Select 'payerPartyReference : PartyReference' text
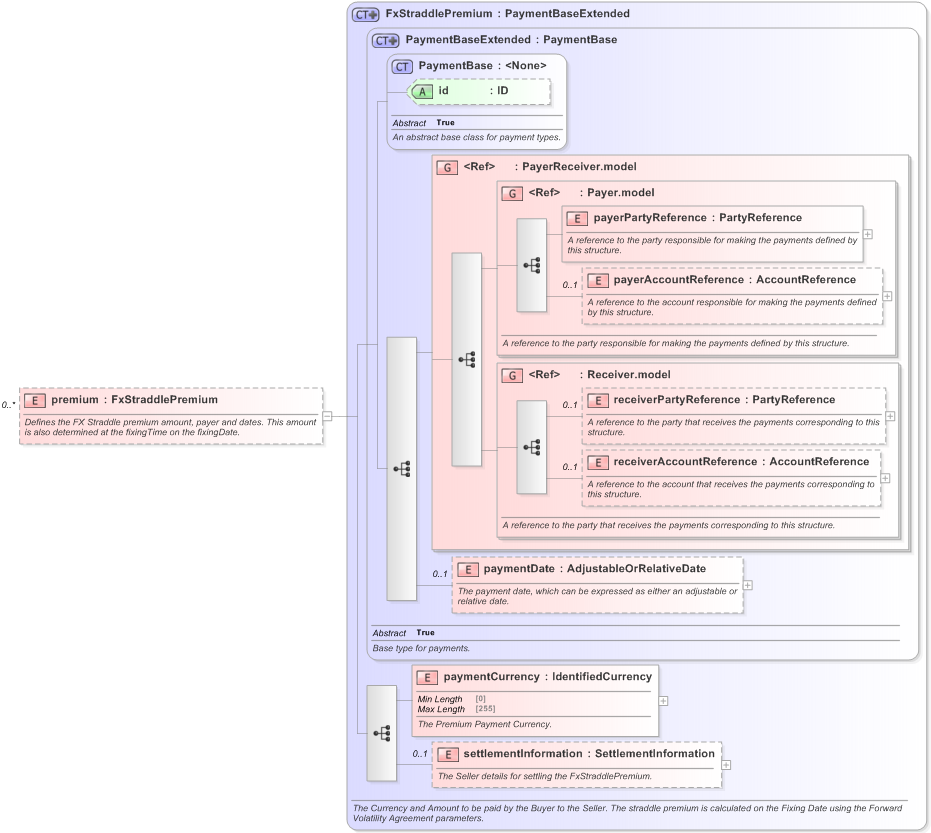 click(x=698, y=217)
